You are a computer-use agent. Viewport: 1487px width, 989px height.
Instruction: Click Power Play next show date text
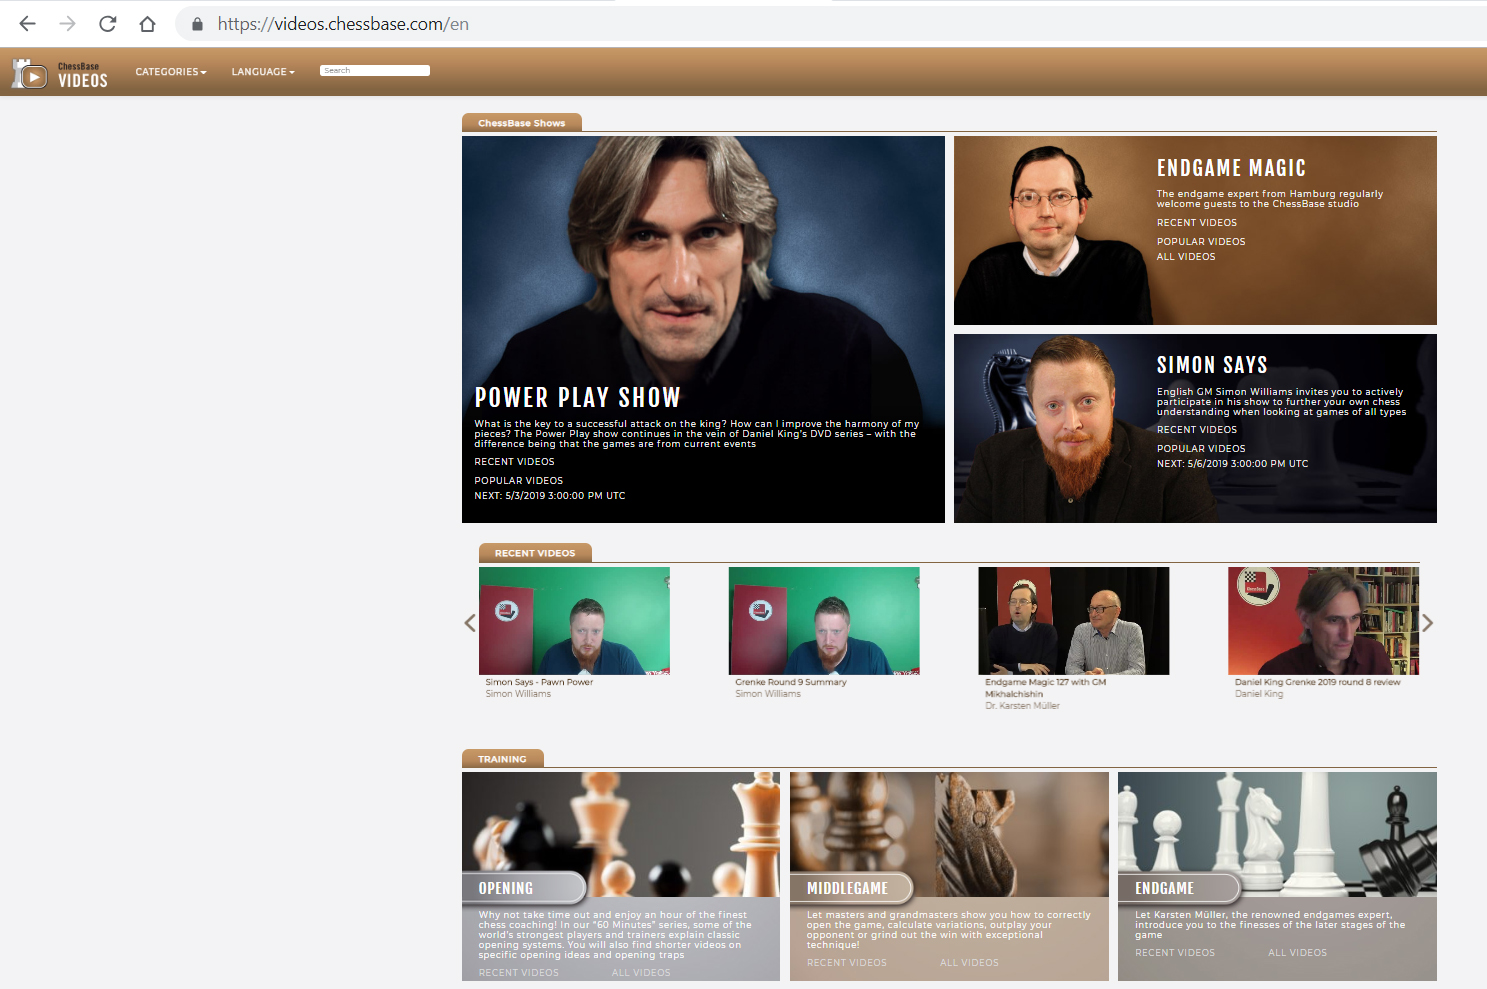point(550,496)
